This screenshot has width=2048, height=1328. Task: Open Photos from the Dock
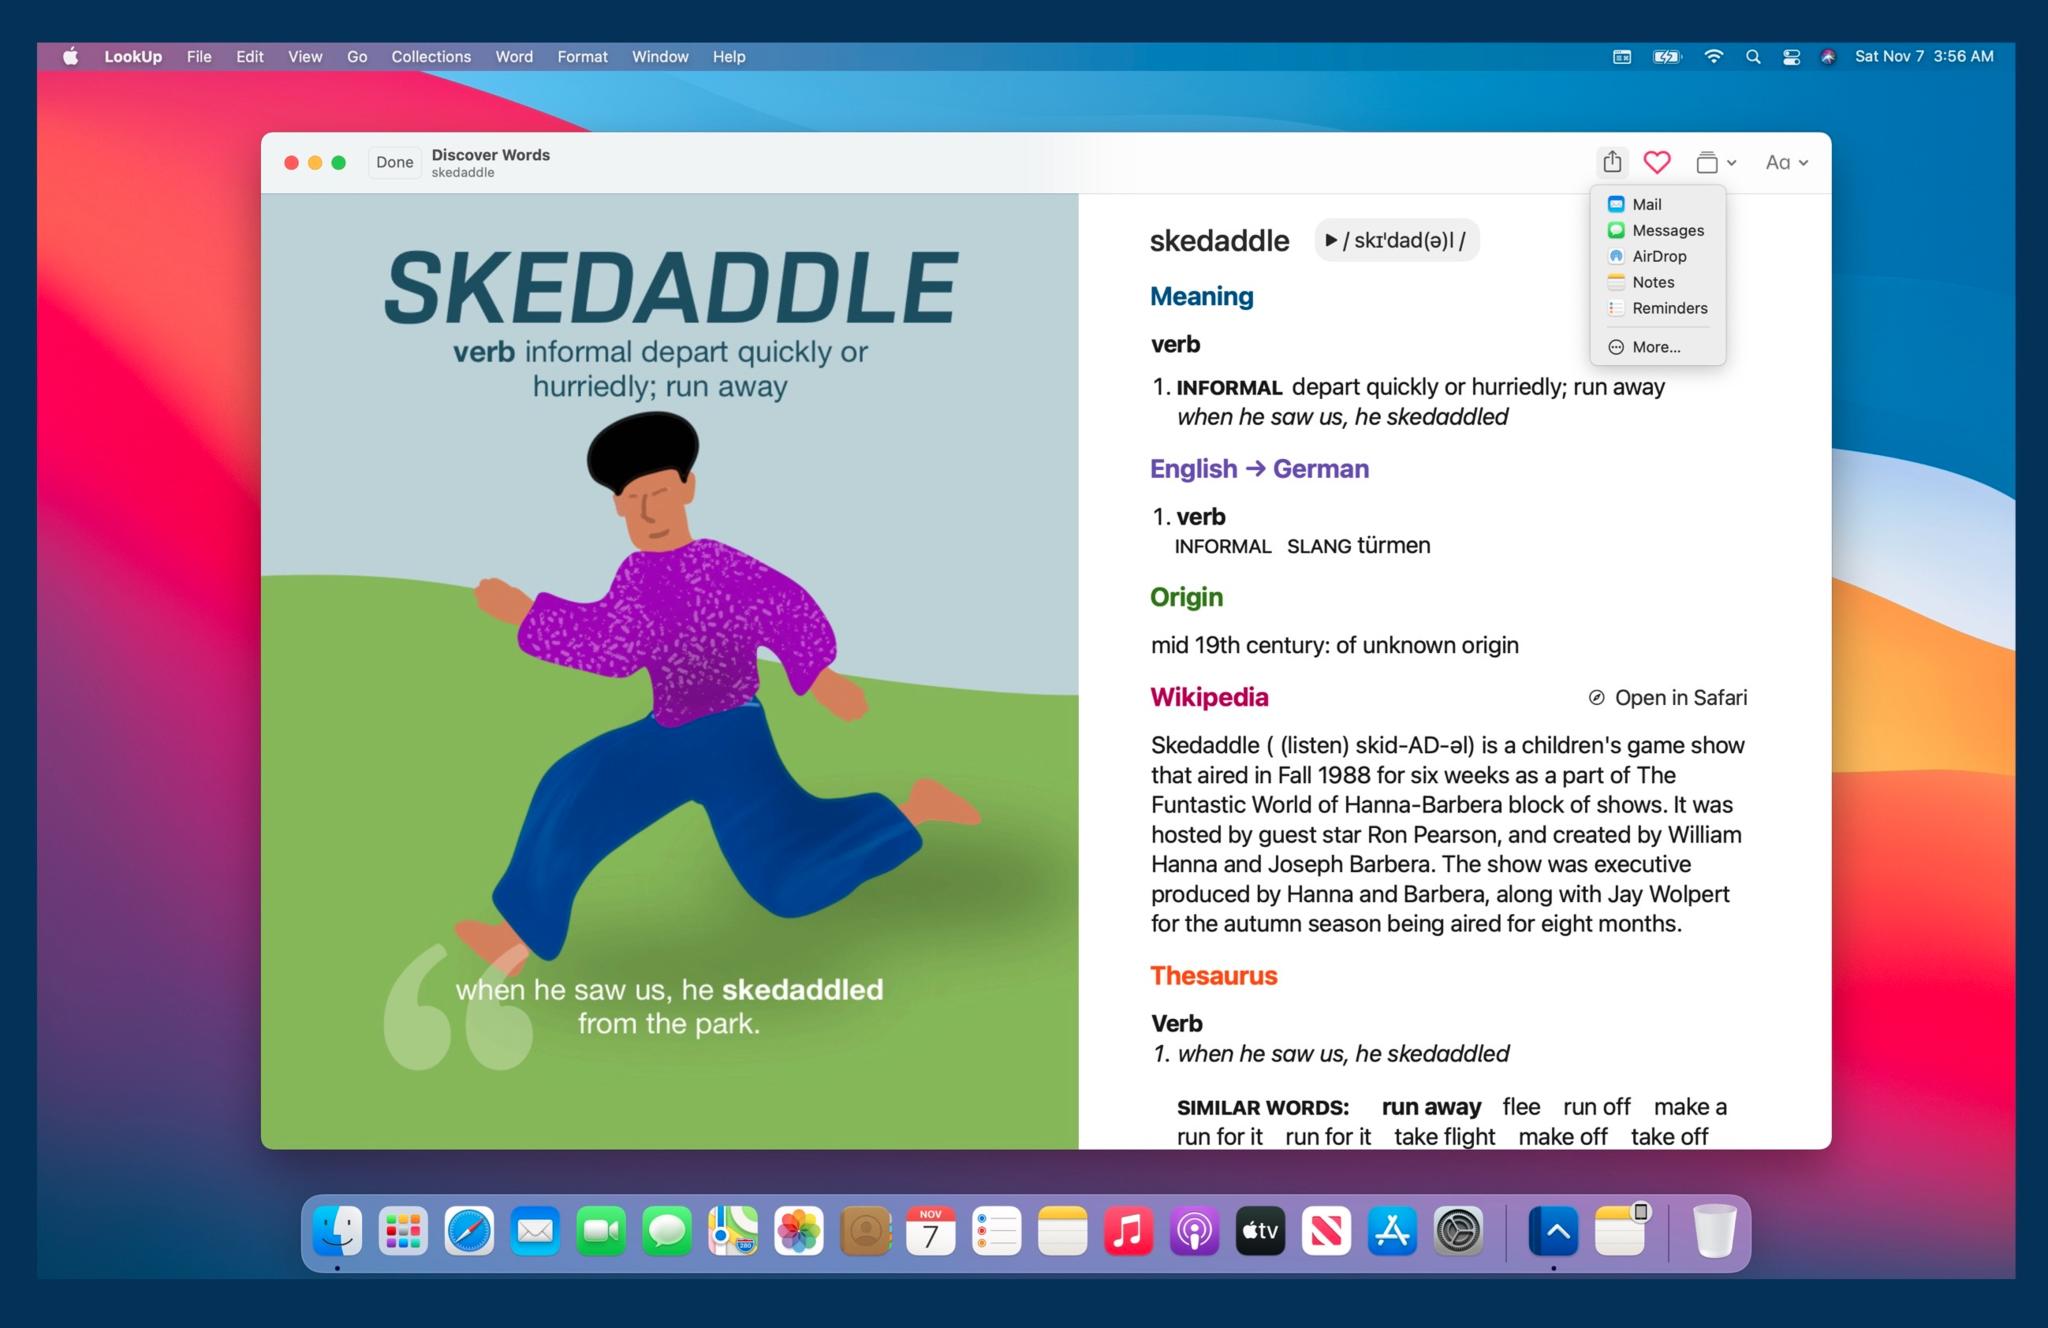(x=799, y=1231)
